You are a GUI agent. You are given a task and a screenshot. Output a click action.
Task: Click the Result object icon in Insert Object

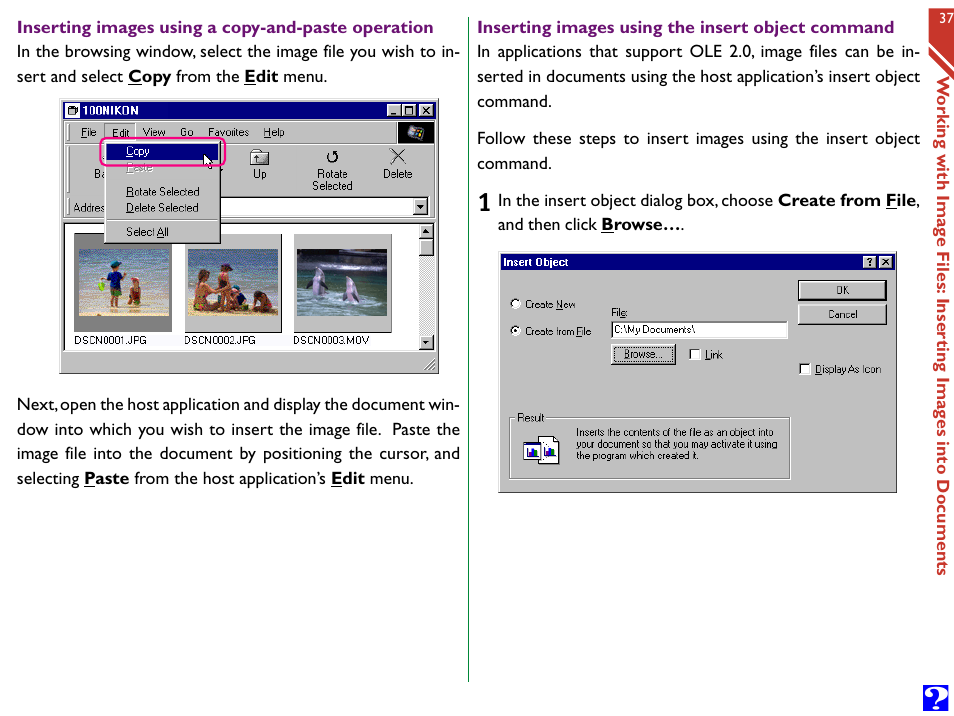[541, 450]
